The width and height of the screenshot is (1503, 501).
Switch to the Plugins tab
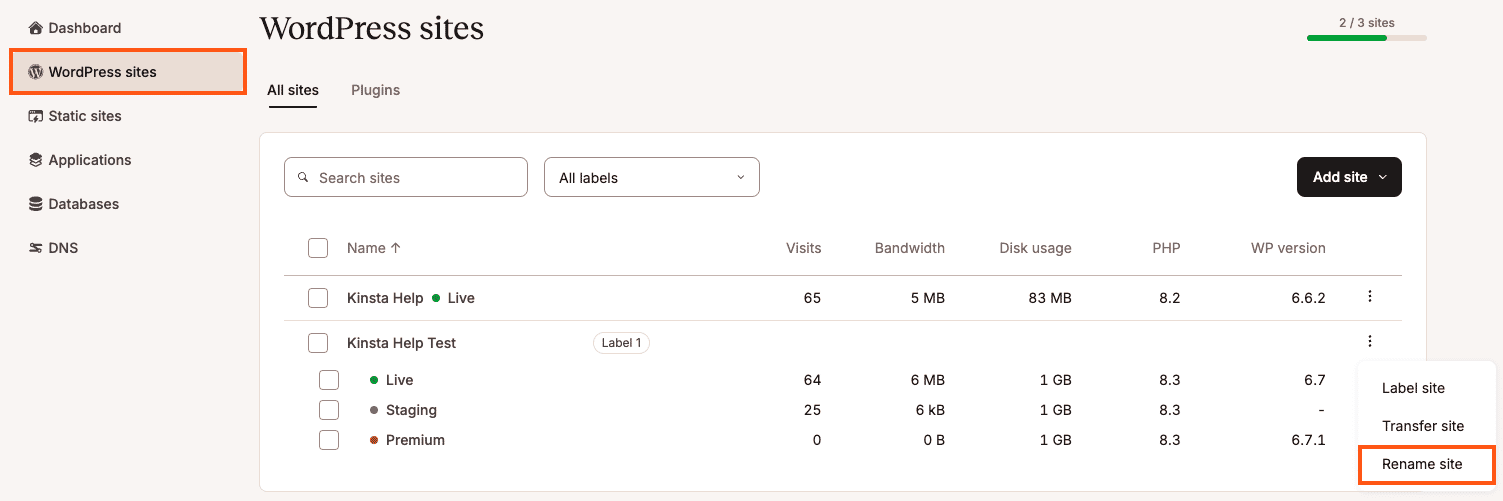pos(375,90)
